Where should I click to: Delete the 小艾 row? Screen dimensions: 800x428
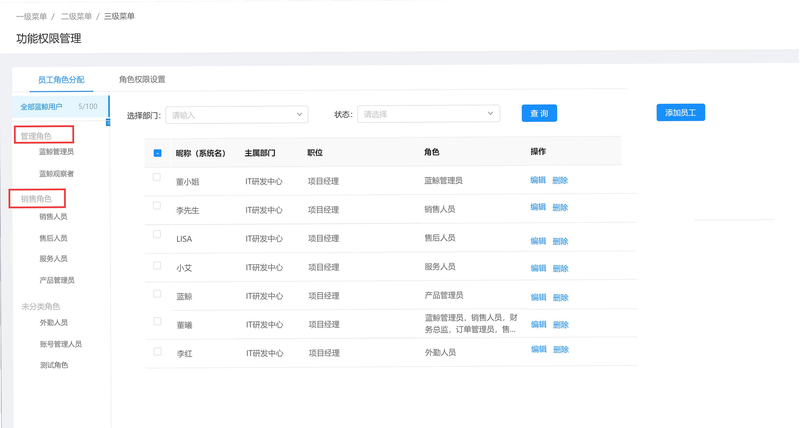[561, 268]
